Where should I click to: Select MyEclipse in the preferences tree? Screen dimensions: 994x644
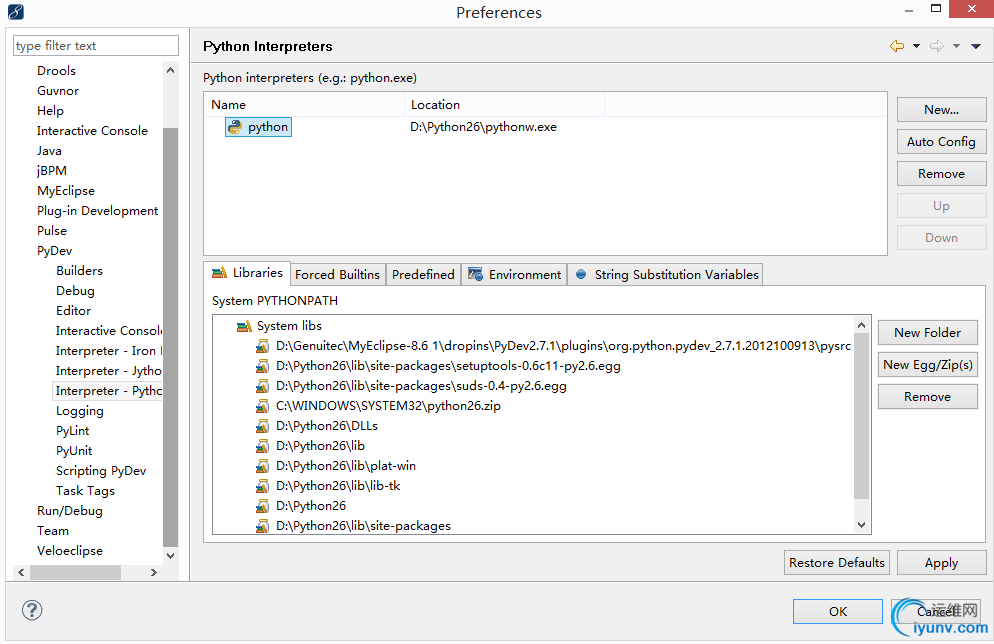(x=65, y=191)
